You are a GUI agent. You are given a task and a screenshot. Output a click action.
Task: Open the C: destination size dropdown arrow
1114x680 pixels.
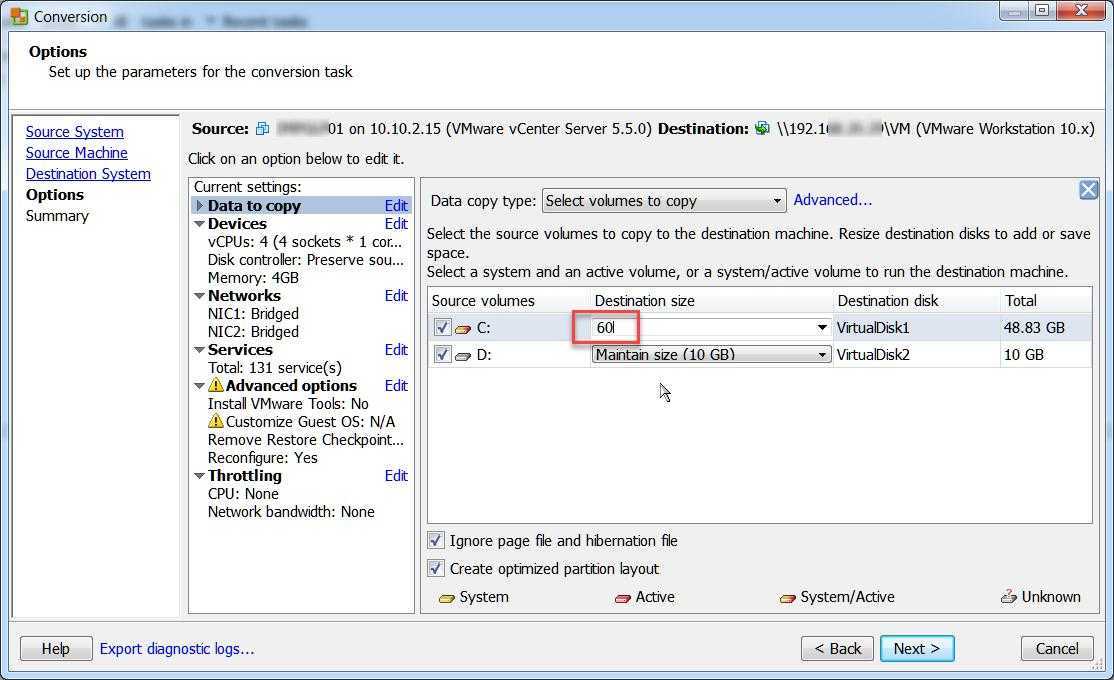(822, 328)
